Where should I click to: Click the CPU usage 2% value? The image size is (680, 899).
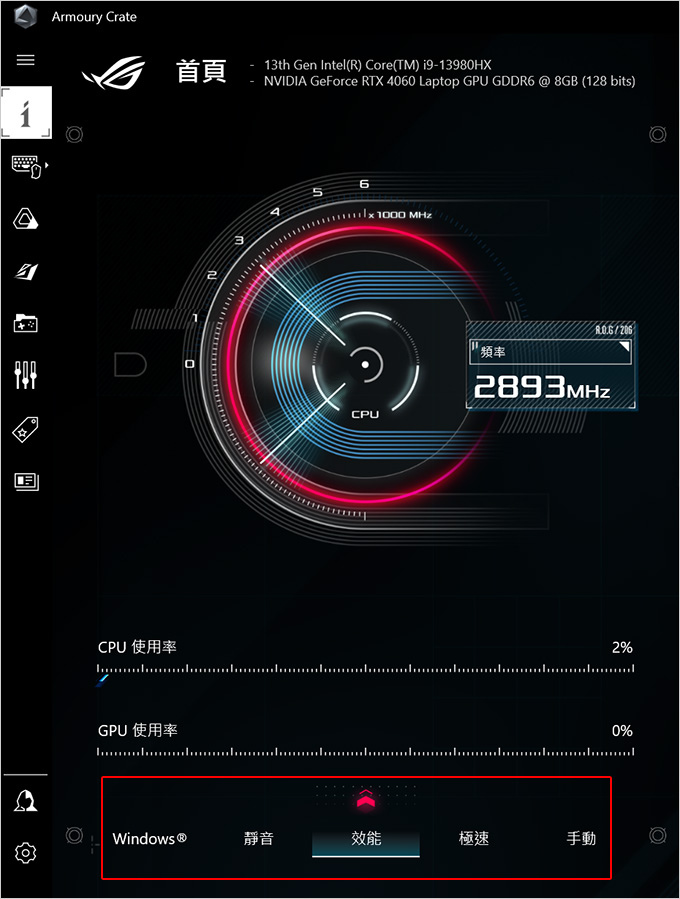622,647
